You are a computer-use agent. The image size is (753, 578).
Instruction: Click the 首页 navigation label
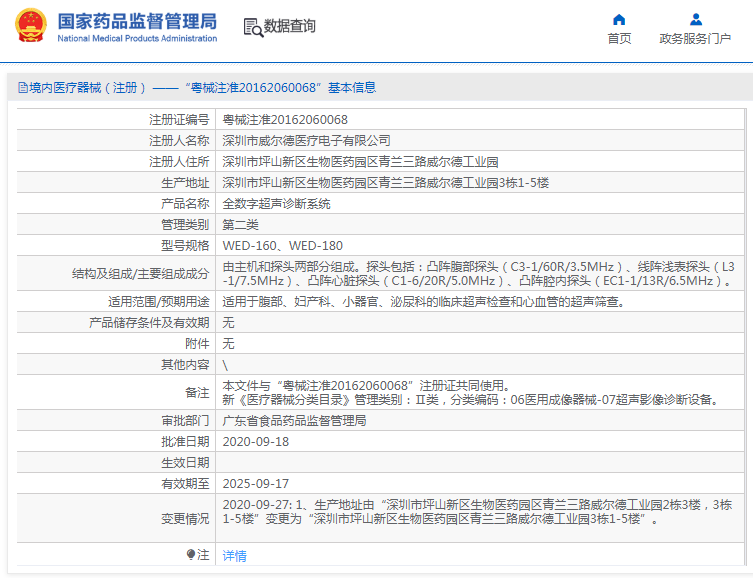pos(619,38)
